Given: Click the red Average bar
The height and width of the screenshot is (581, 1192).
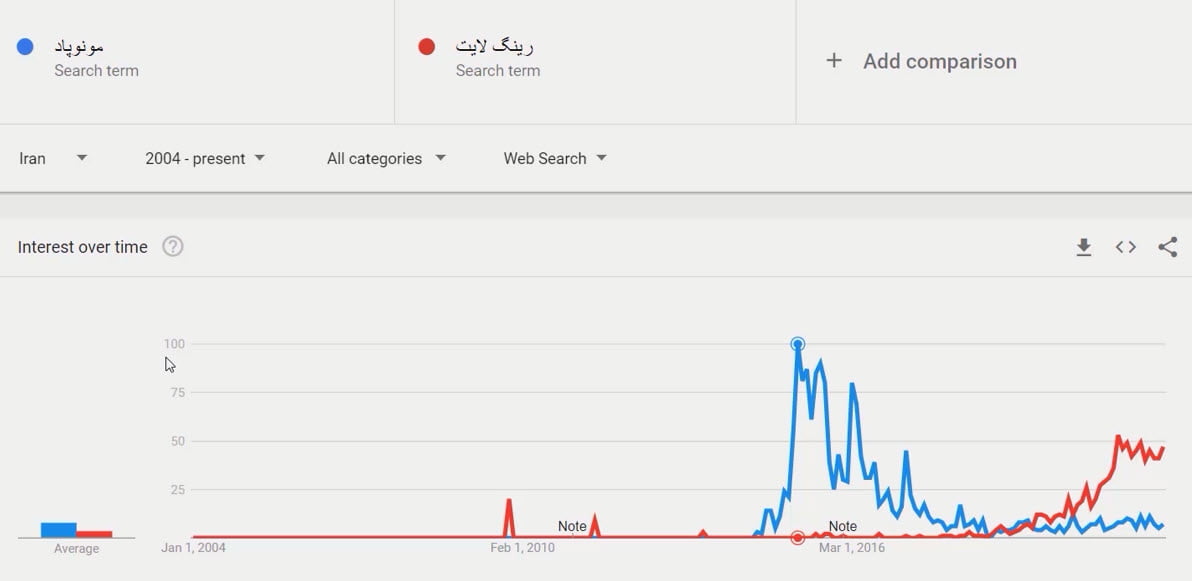Looking at the screenshot, I should [95, 534].
